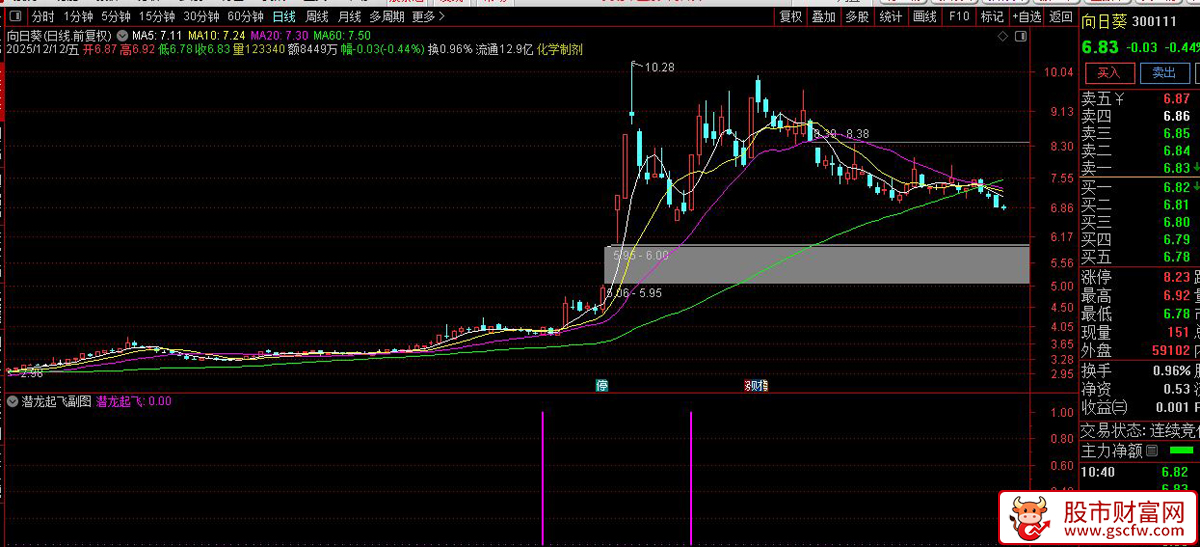
Task: Click the 潜龙起飞副图 indicator label
Action: (56, 401)
